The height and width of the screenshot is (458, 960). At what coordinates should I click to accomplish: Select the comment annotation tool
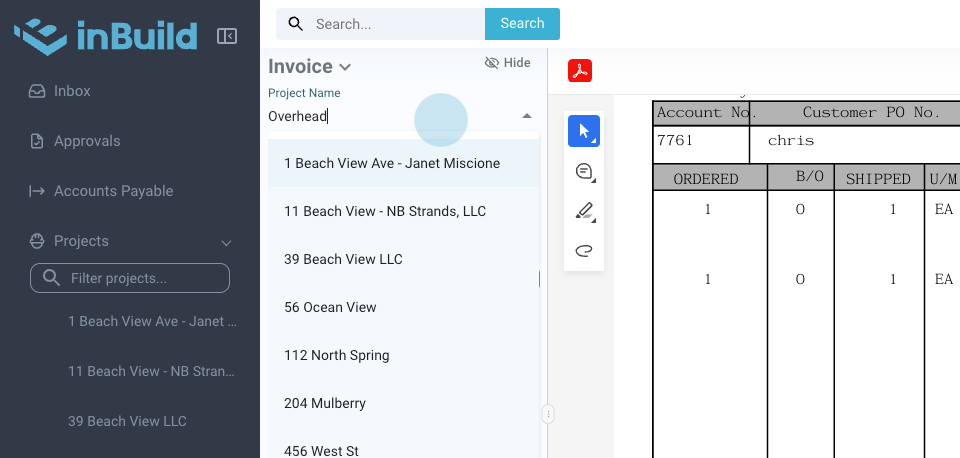[x=584, y=172]
